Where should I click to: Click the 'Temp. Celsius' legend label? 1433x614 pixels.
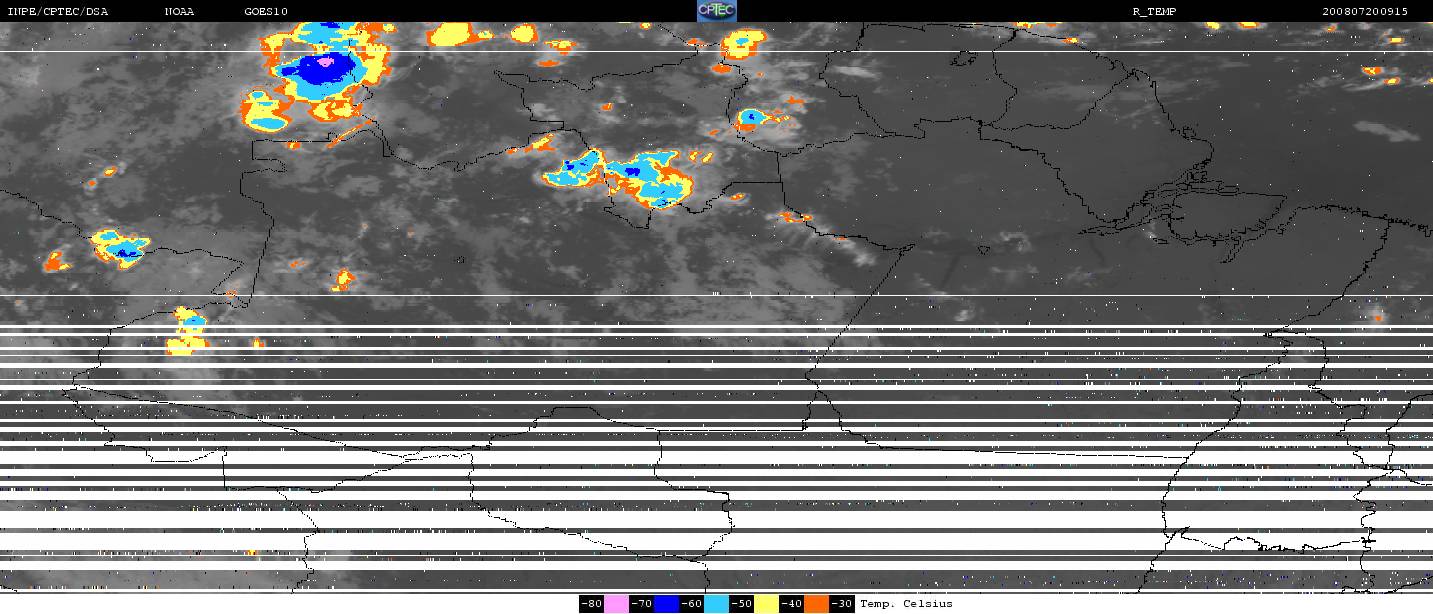(x=906, y=604)
